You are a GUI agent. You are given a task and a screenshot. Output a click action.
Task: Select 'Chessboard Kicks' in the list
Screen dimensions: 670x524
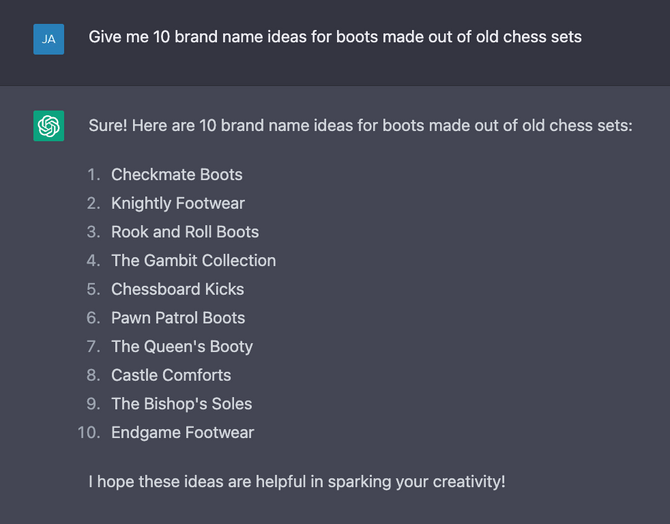tap(177, 289)
